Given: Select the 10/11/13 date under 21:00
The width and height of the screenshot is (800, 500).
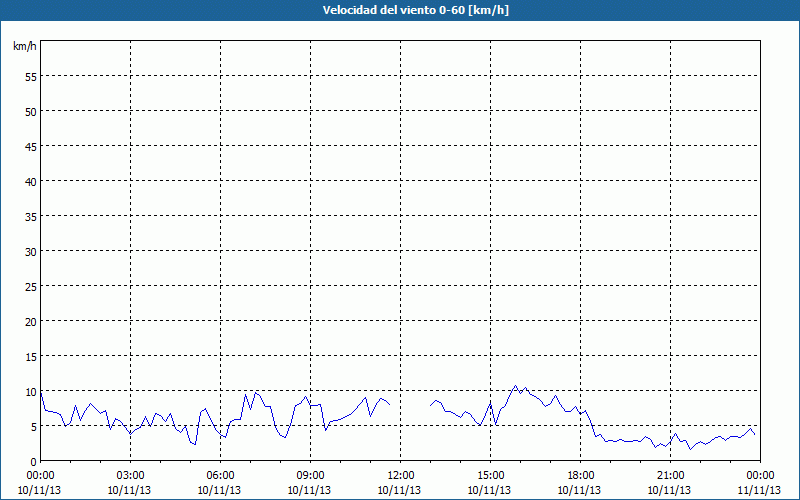Looking at the screenshot, I should [669, 490].
